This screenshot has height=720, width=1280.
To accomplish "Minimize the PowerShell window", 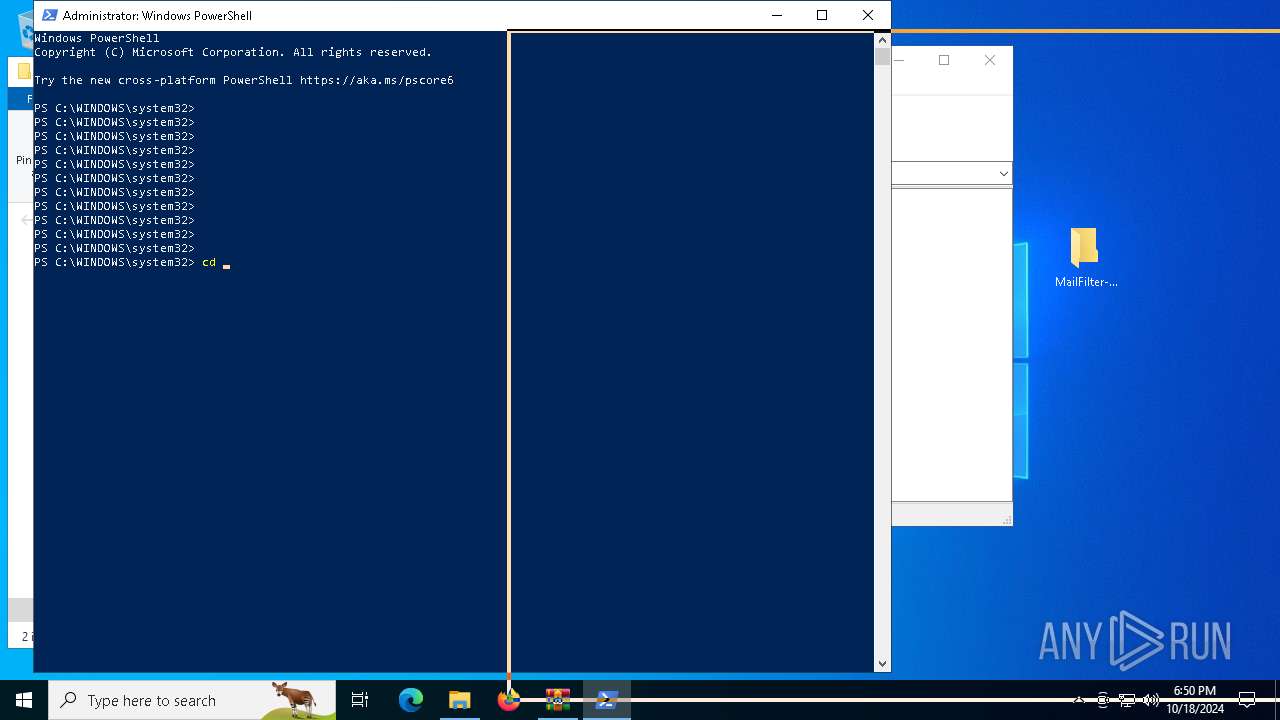I will [x=777, y=15].
